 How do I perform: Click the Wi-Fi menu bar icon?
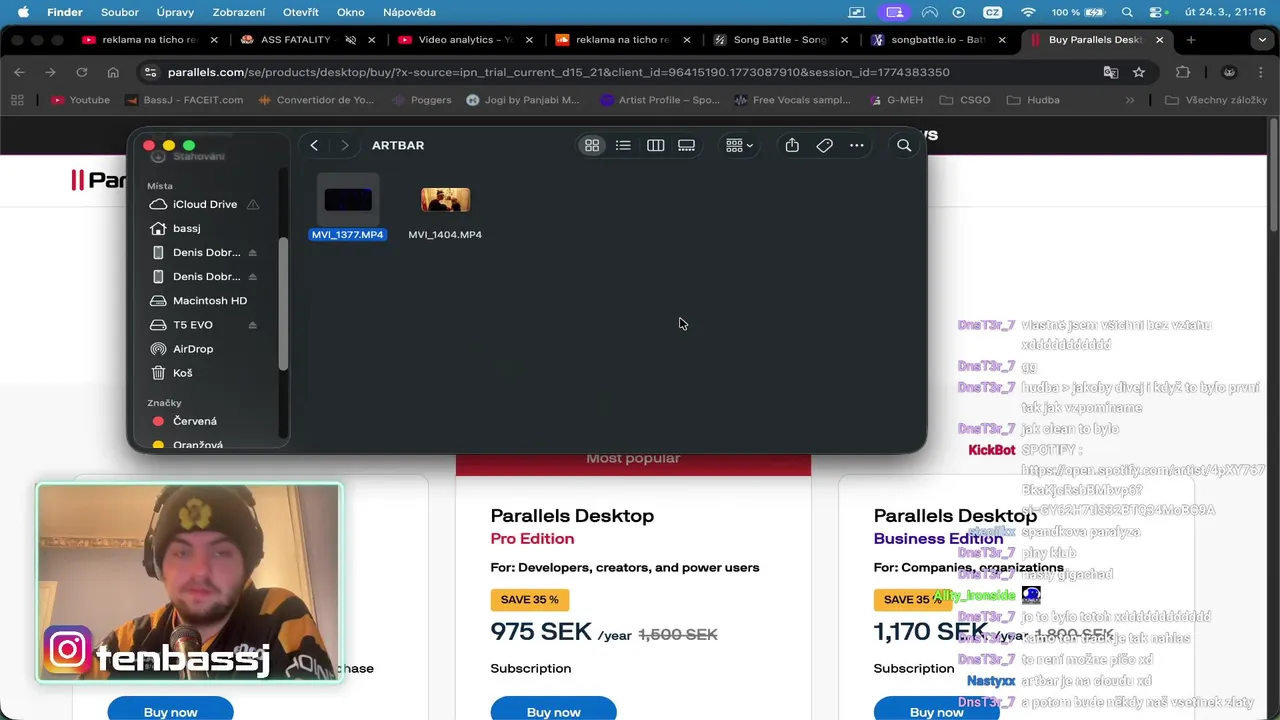pos(1028,12)
